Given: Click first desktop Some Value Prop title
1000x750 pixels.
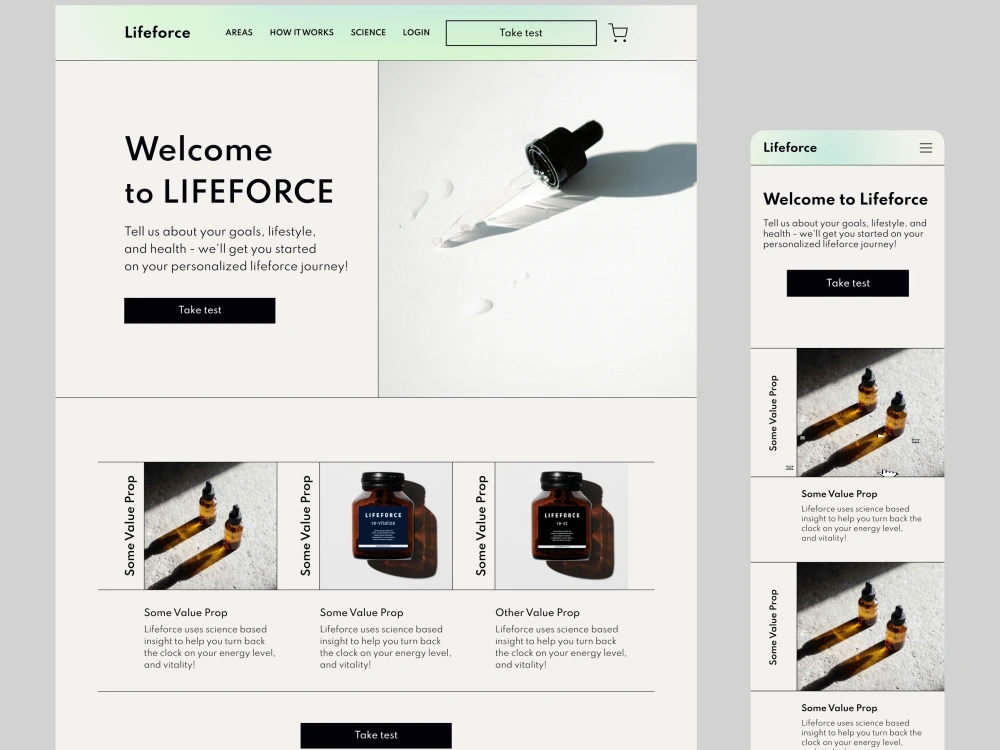Looking at the screenshot, I should [x=186, y=612].
